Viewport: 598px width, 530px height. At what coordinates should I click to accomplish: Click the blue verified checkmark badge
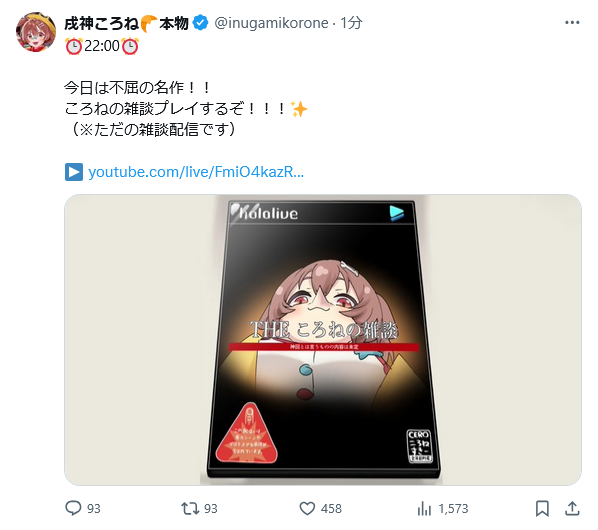point(200,23)
